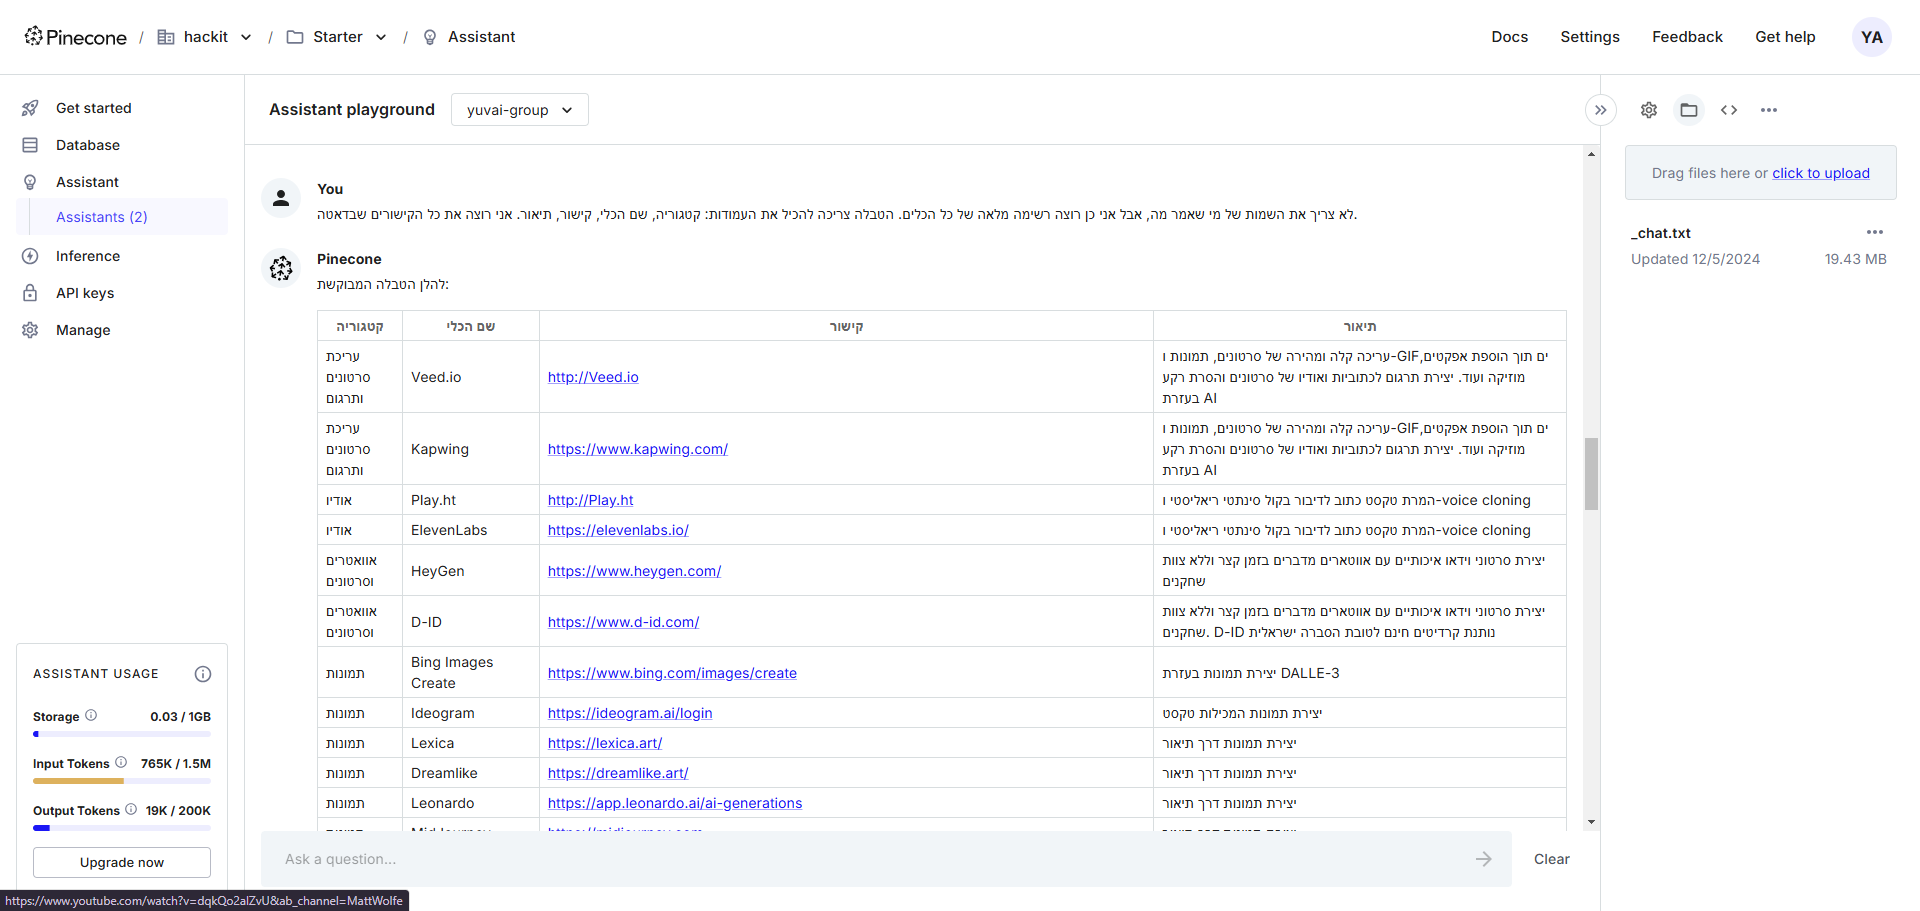Click the scrollbar down arrow
The height and width of the screenshot is (911, 1920).
click(1591, 822)
